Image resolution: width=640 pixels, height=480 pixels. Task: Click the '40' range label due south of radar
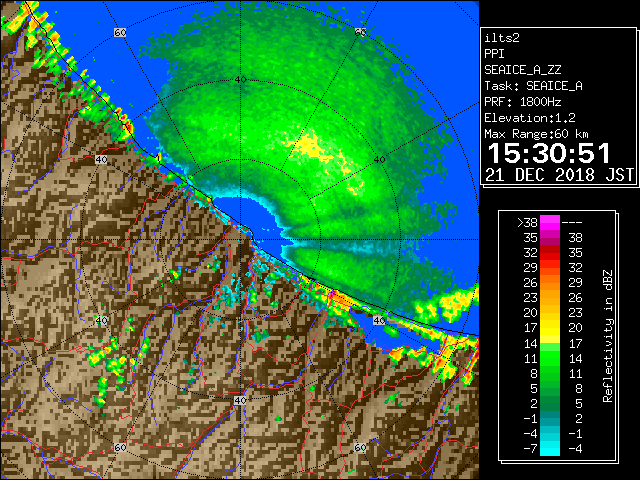click(240, 400)
